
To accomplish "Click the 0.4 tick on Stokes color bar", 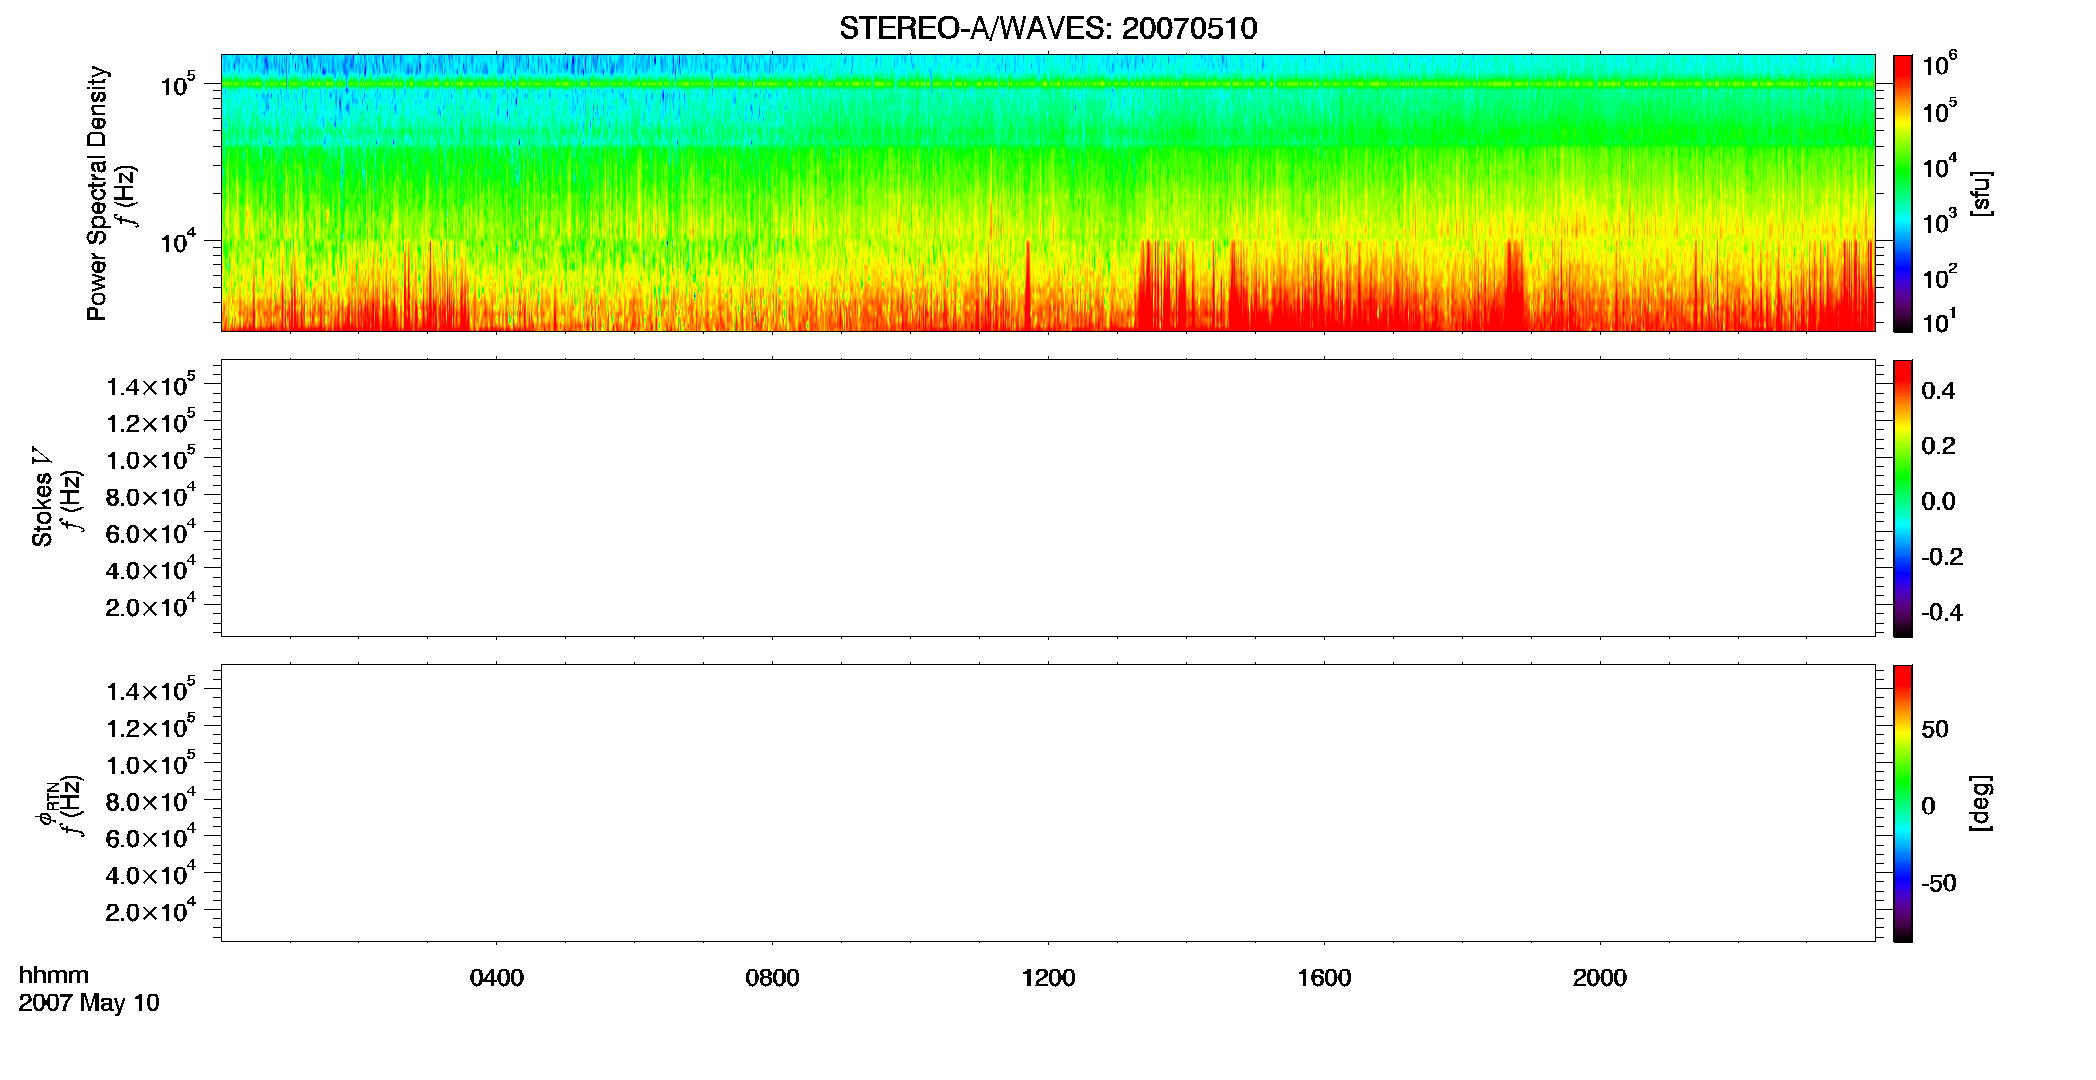I will click(x=1938, y=391).
